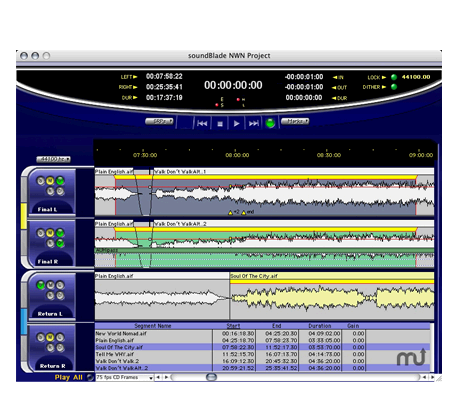Click the 08:00:00 position on the time ruler

237,155
